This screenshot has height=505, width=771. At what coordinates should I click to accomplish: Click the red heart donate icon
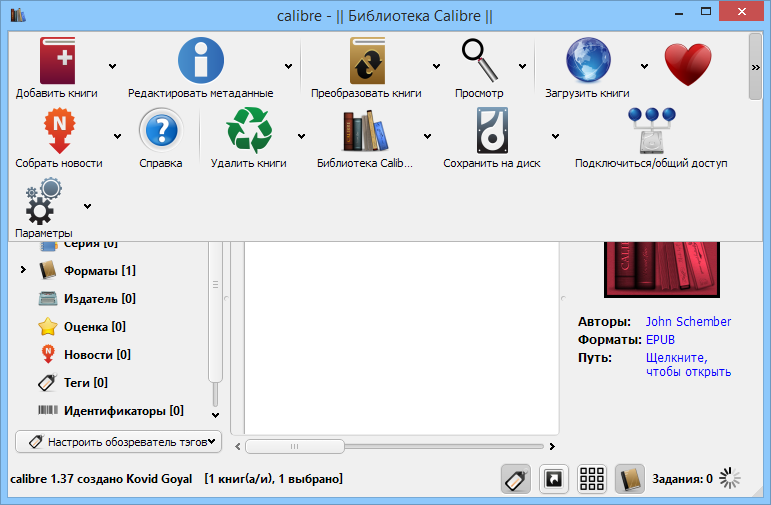[x=688, y=64]
